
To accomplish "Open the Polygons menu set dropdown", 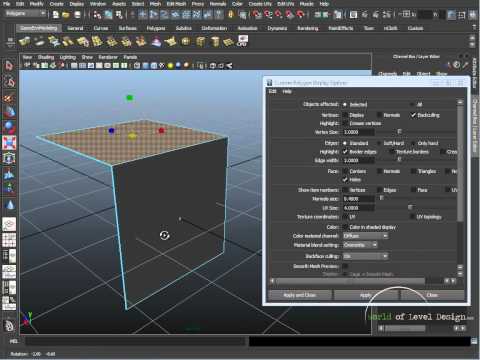I will tap(26, 14).
